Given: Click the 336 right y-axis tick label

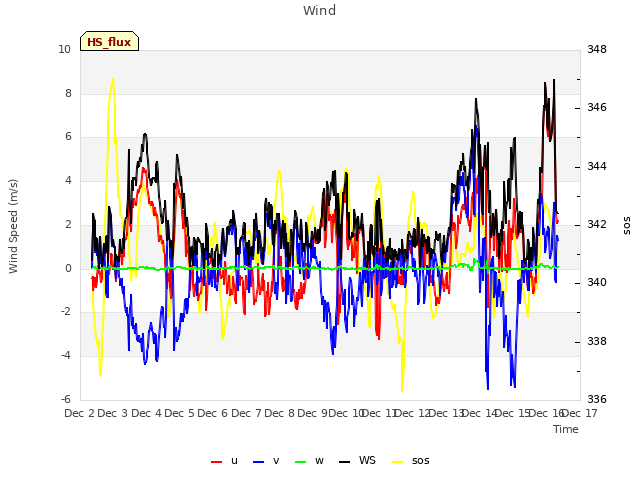Looking at the screenshot, I should tap(597, 399).
